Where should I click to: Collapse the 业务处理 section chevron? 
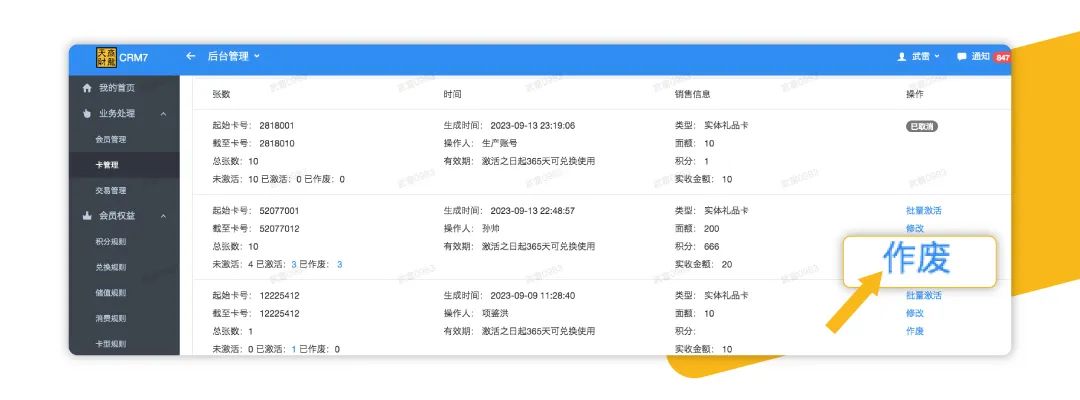[x=163, y=114]
